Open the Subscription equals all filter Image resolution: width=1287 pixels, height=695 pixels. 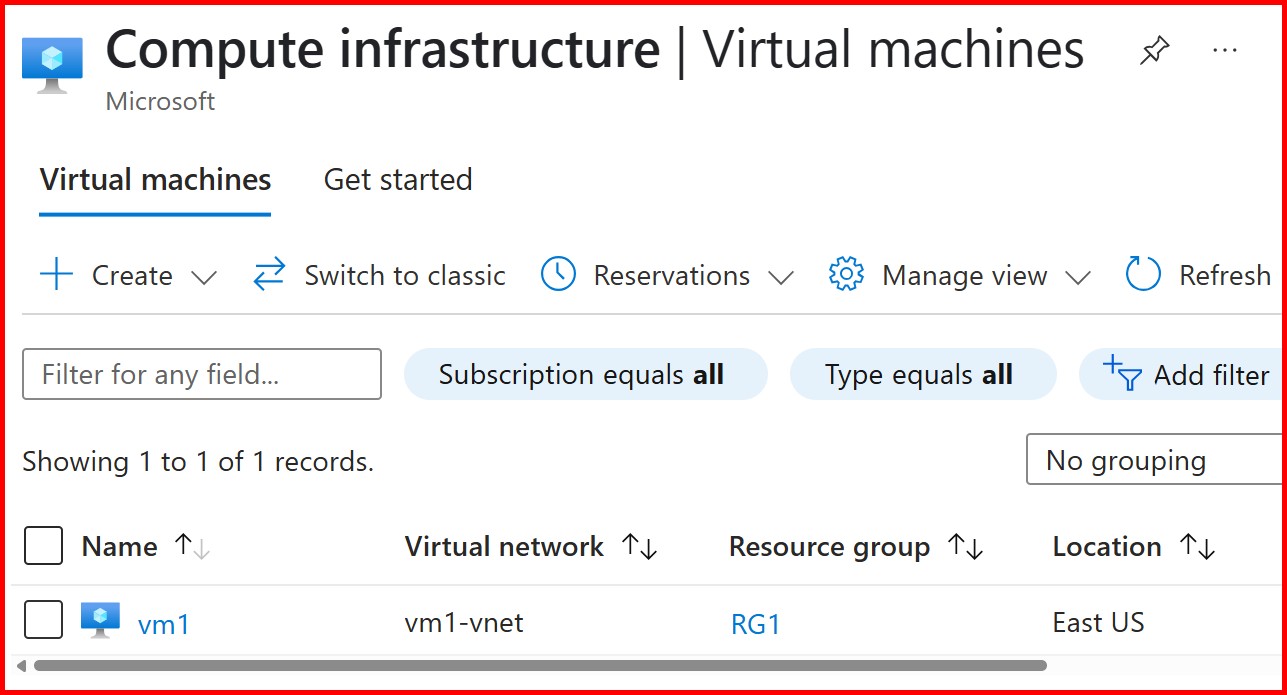pos(585,374)
